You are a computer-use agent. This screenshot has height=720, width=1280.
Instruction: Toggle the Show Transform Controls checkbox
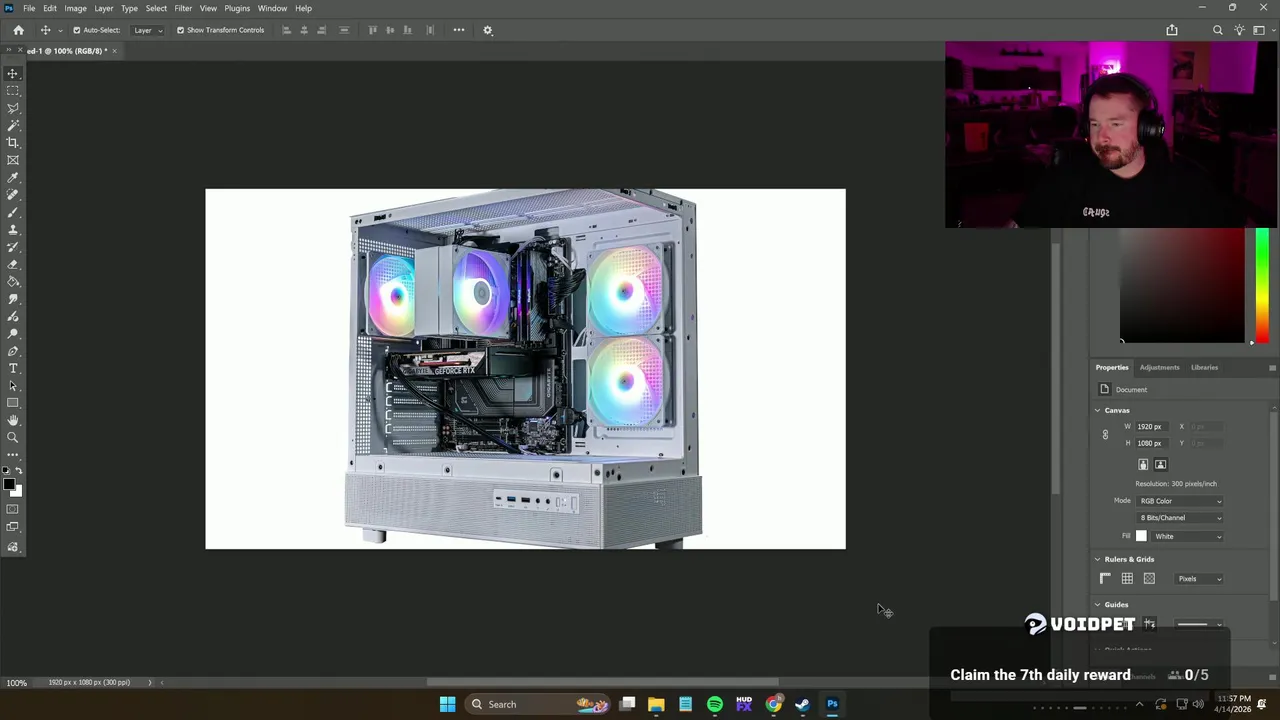(180, 30)
